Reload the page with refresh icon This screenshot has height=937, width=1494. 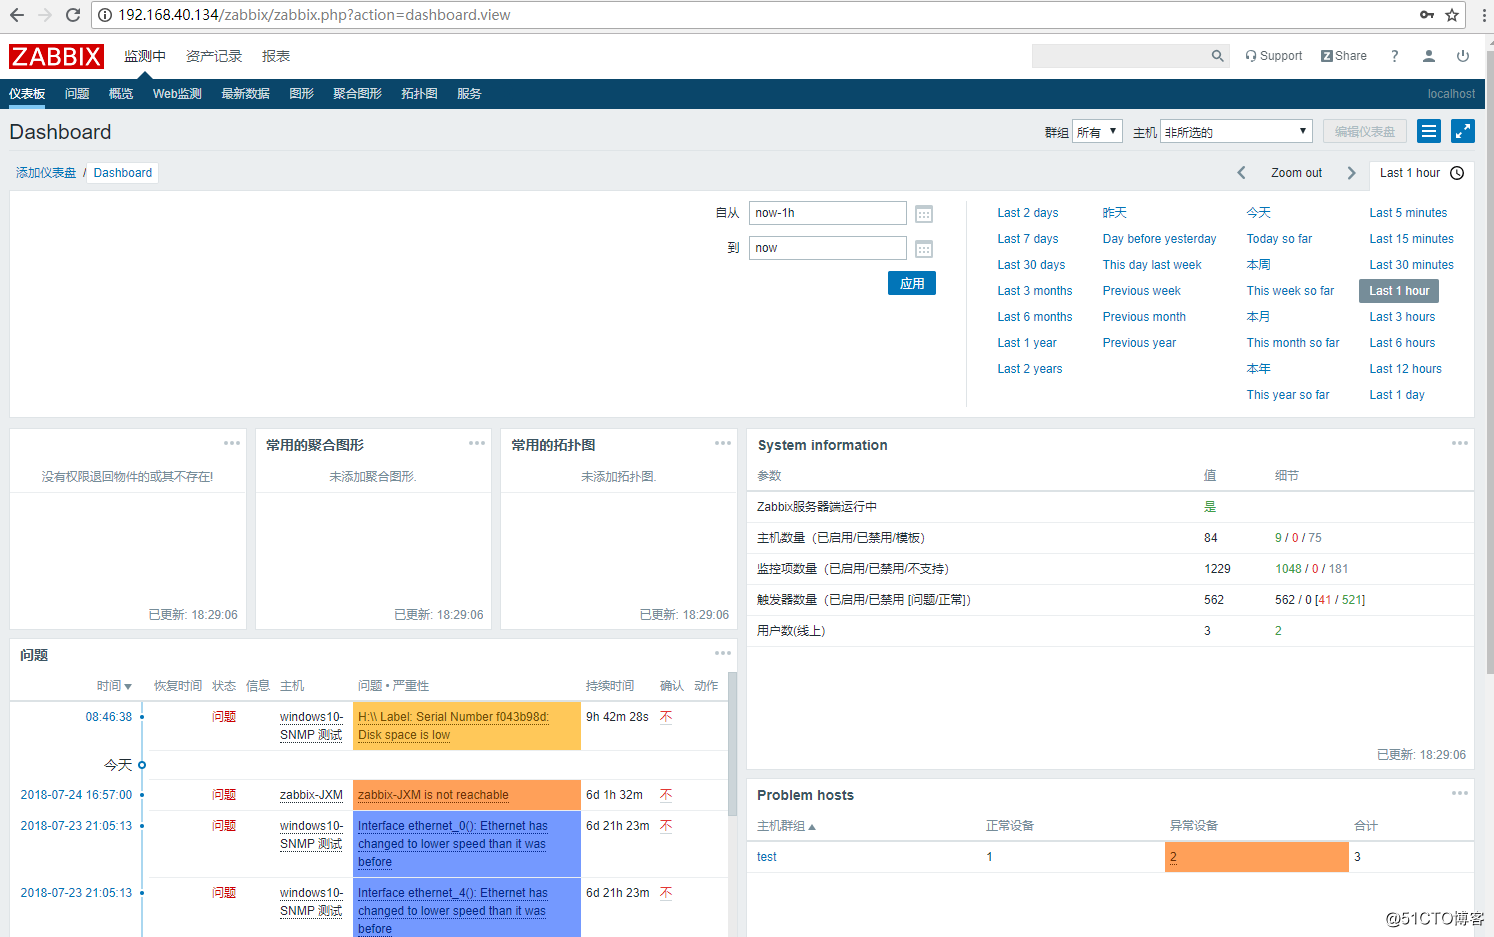pos(72,15)
